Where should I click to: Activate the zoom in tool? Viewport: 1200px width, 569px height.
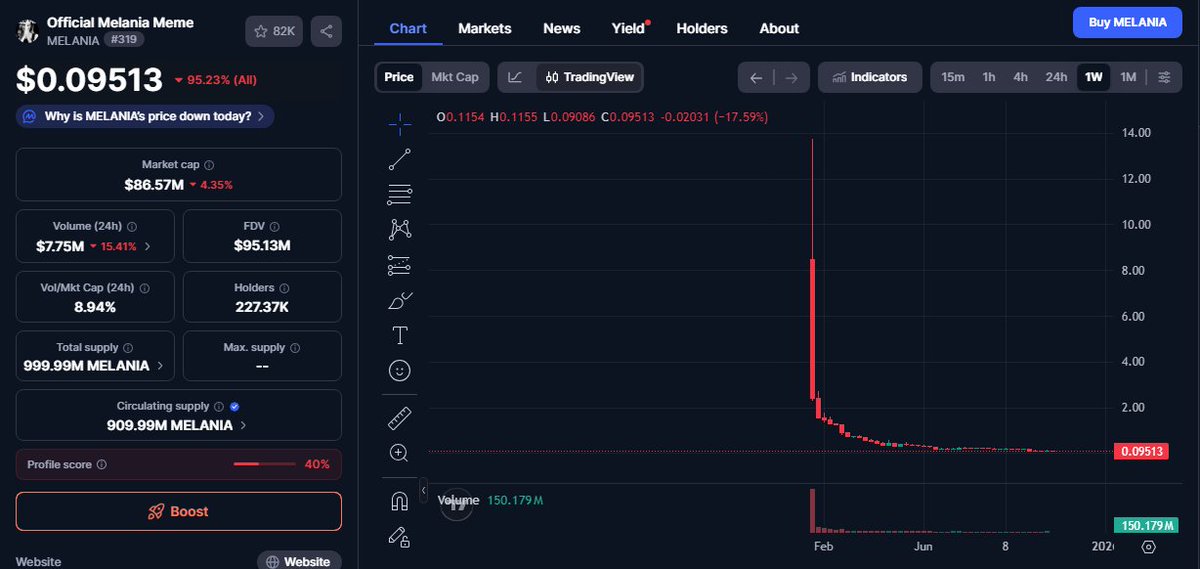coord(399,453)
